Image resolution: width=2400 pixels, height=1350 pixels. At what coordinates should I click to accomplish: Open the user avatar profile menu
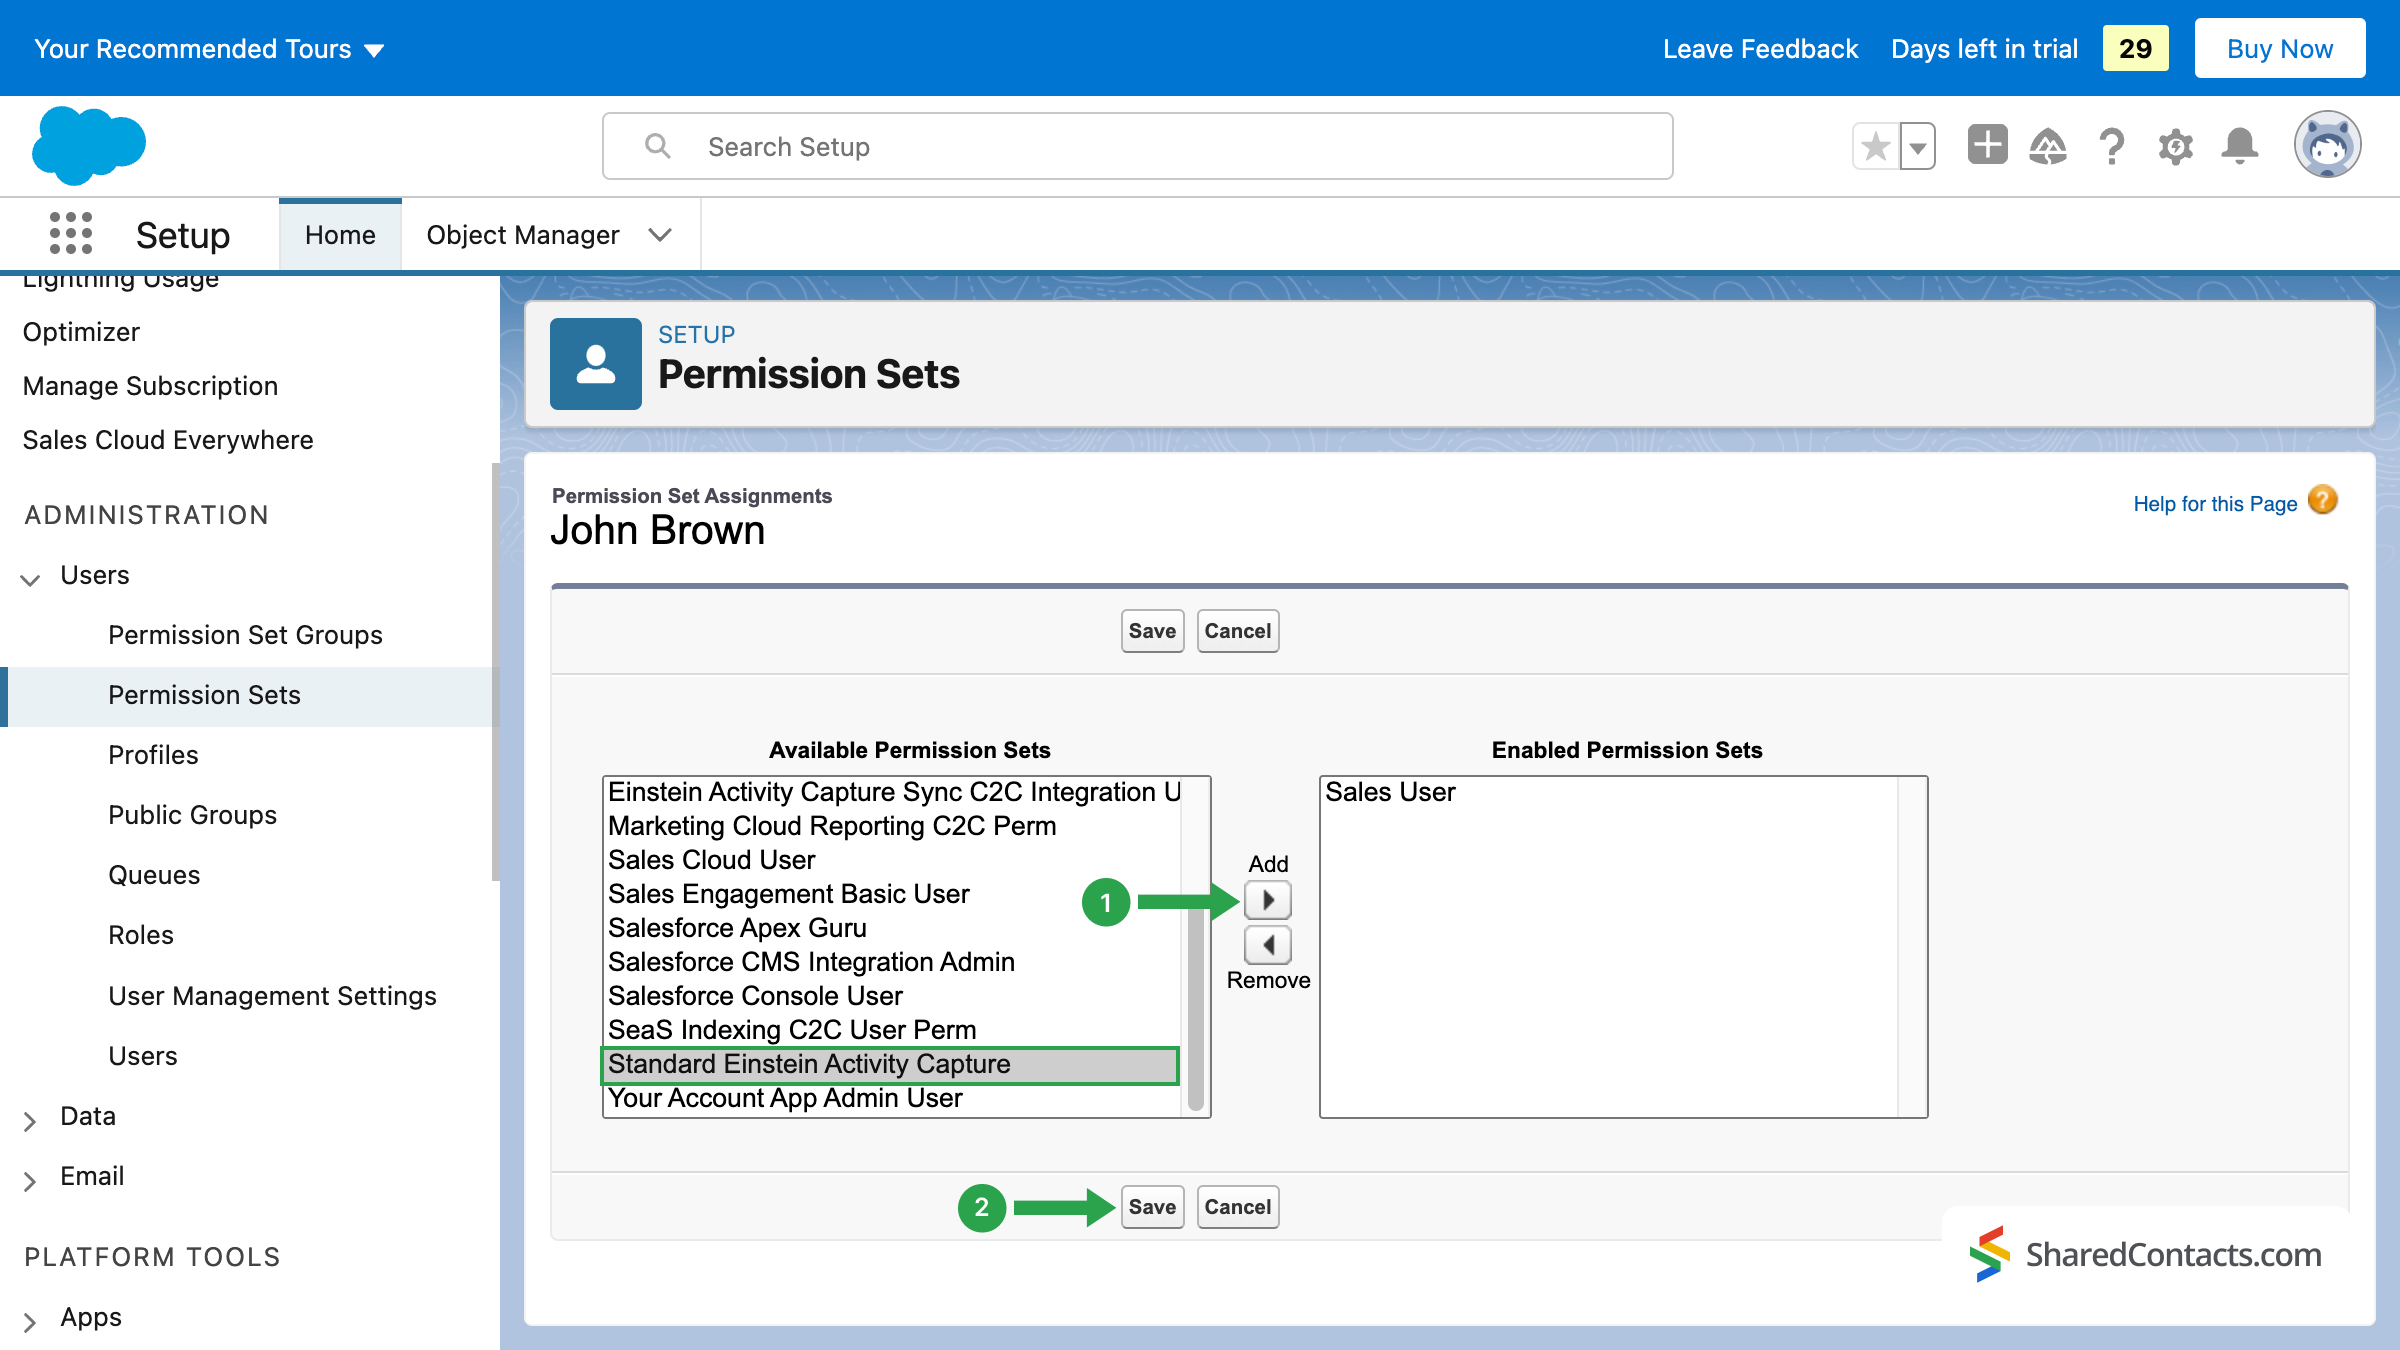point(2328,145)
